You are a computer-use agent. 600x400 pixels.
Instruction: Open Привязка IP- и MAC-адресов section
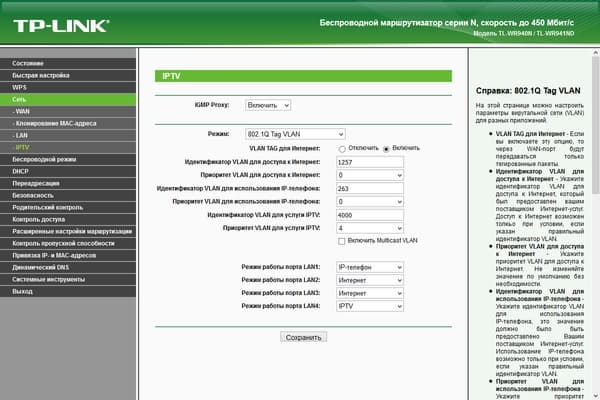(68, 255)
